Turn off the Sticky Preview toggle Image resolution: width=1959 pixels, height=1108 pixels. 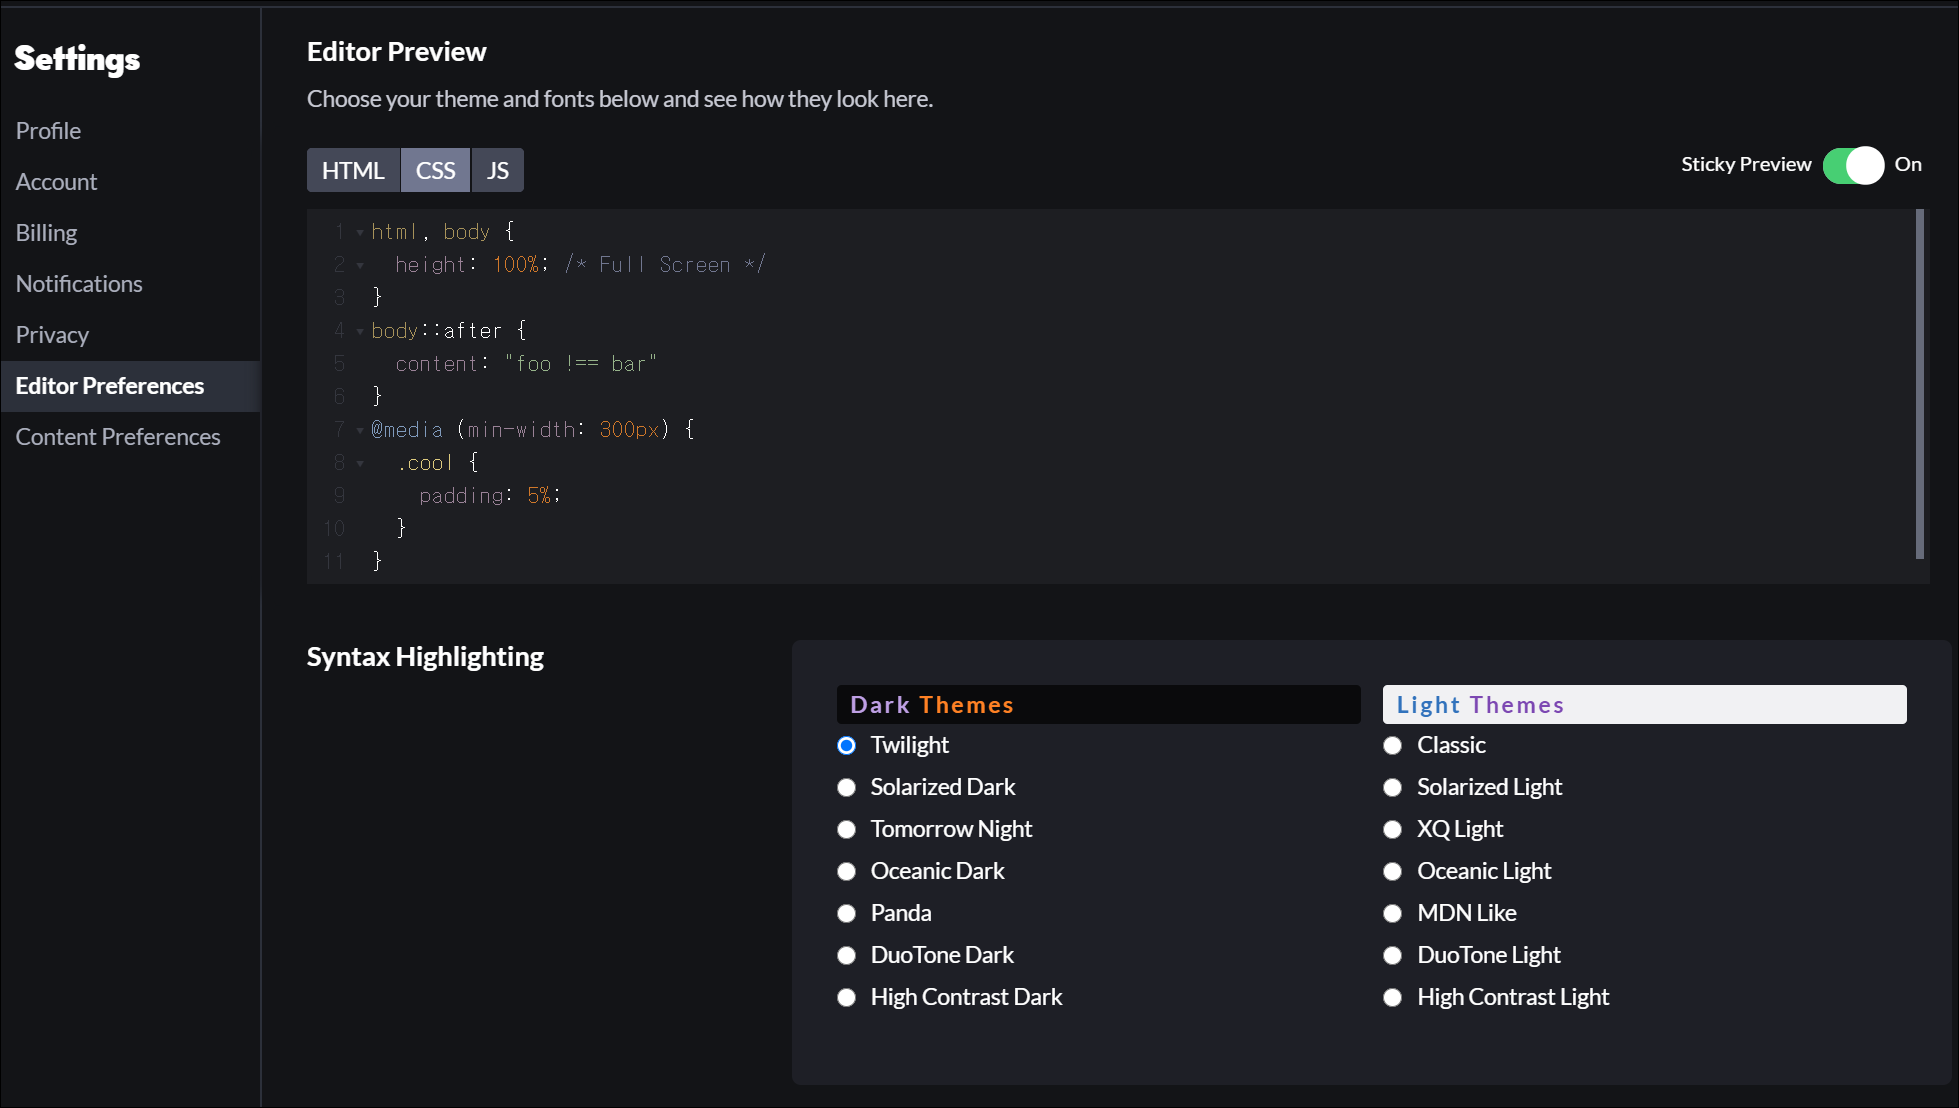[x=1852, y=165]
